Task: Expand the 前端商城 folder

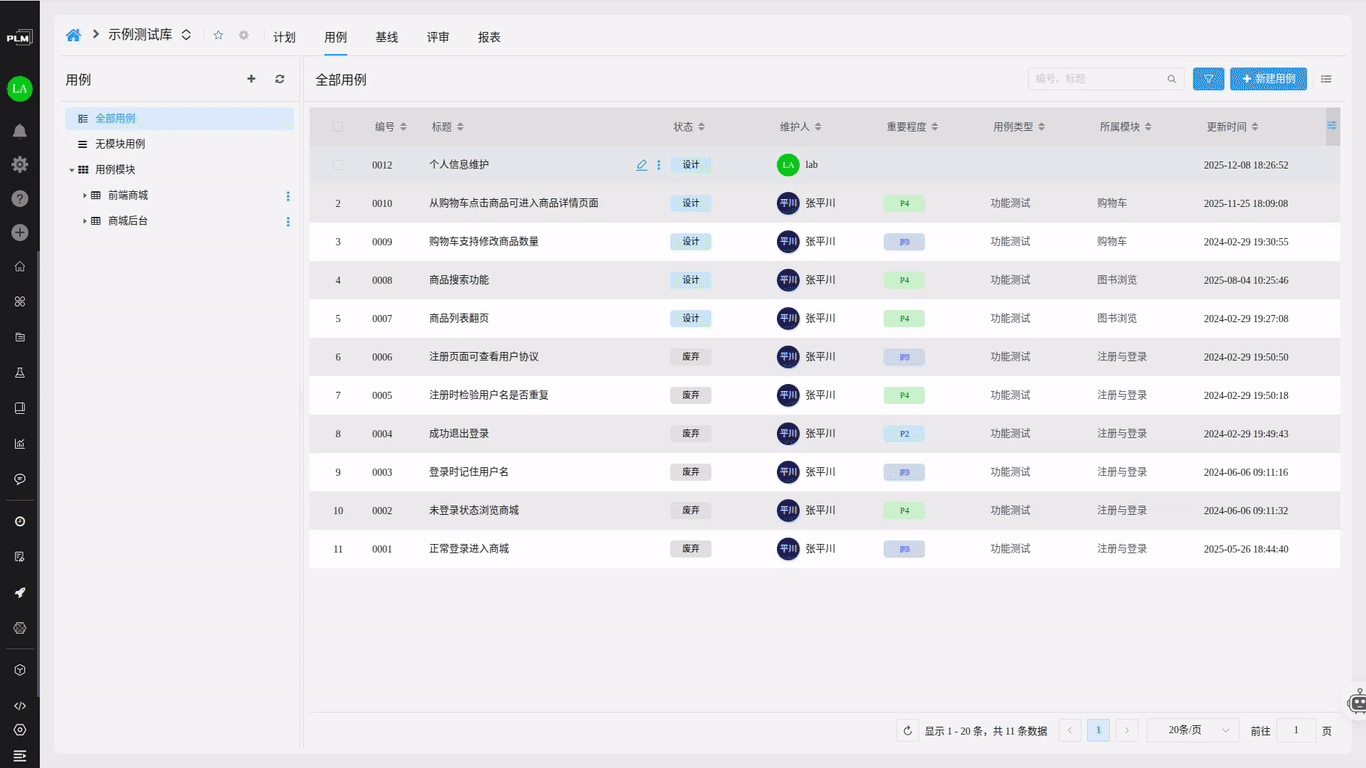Action: tap(83, 196)
